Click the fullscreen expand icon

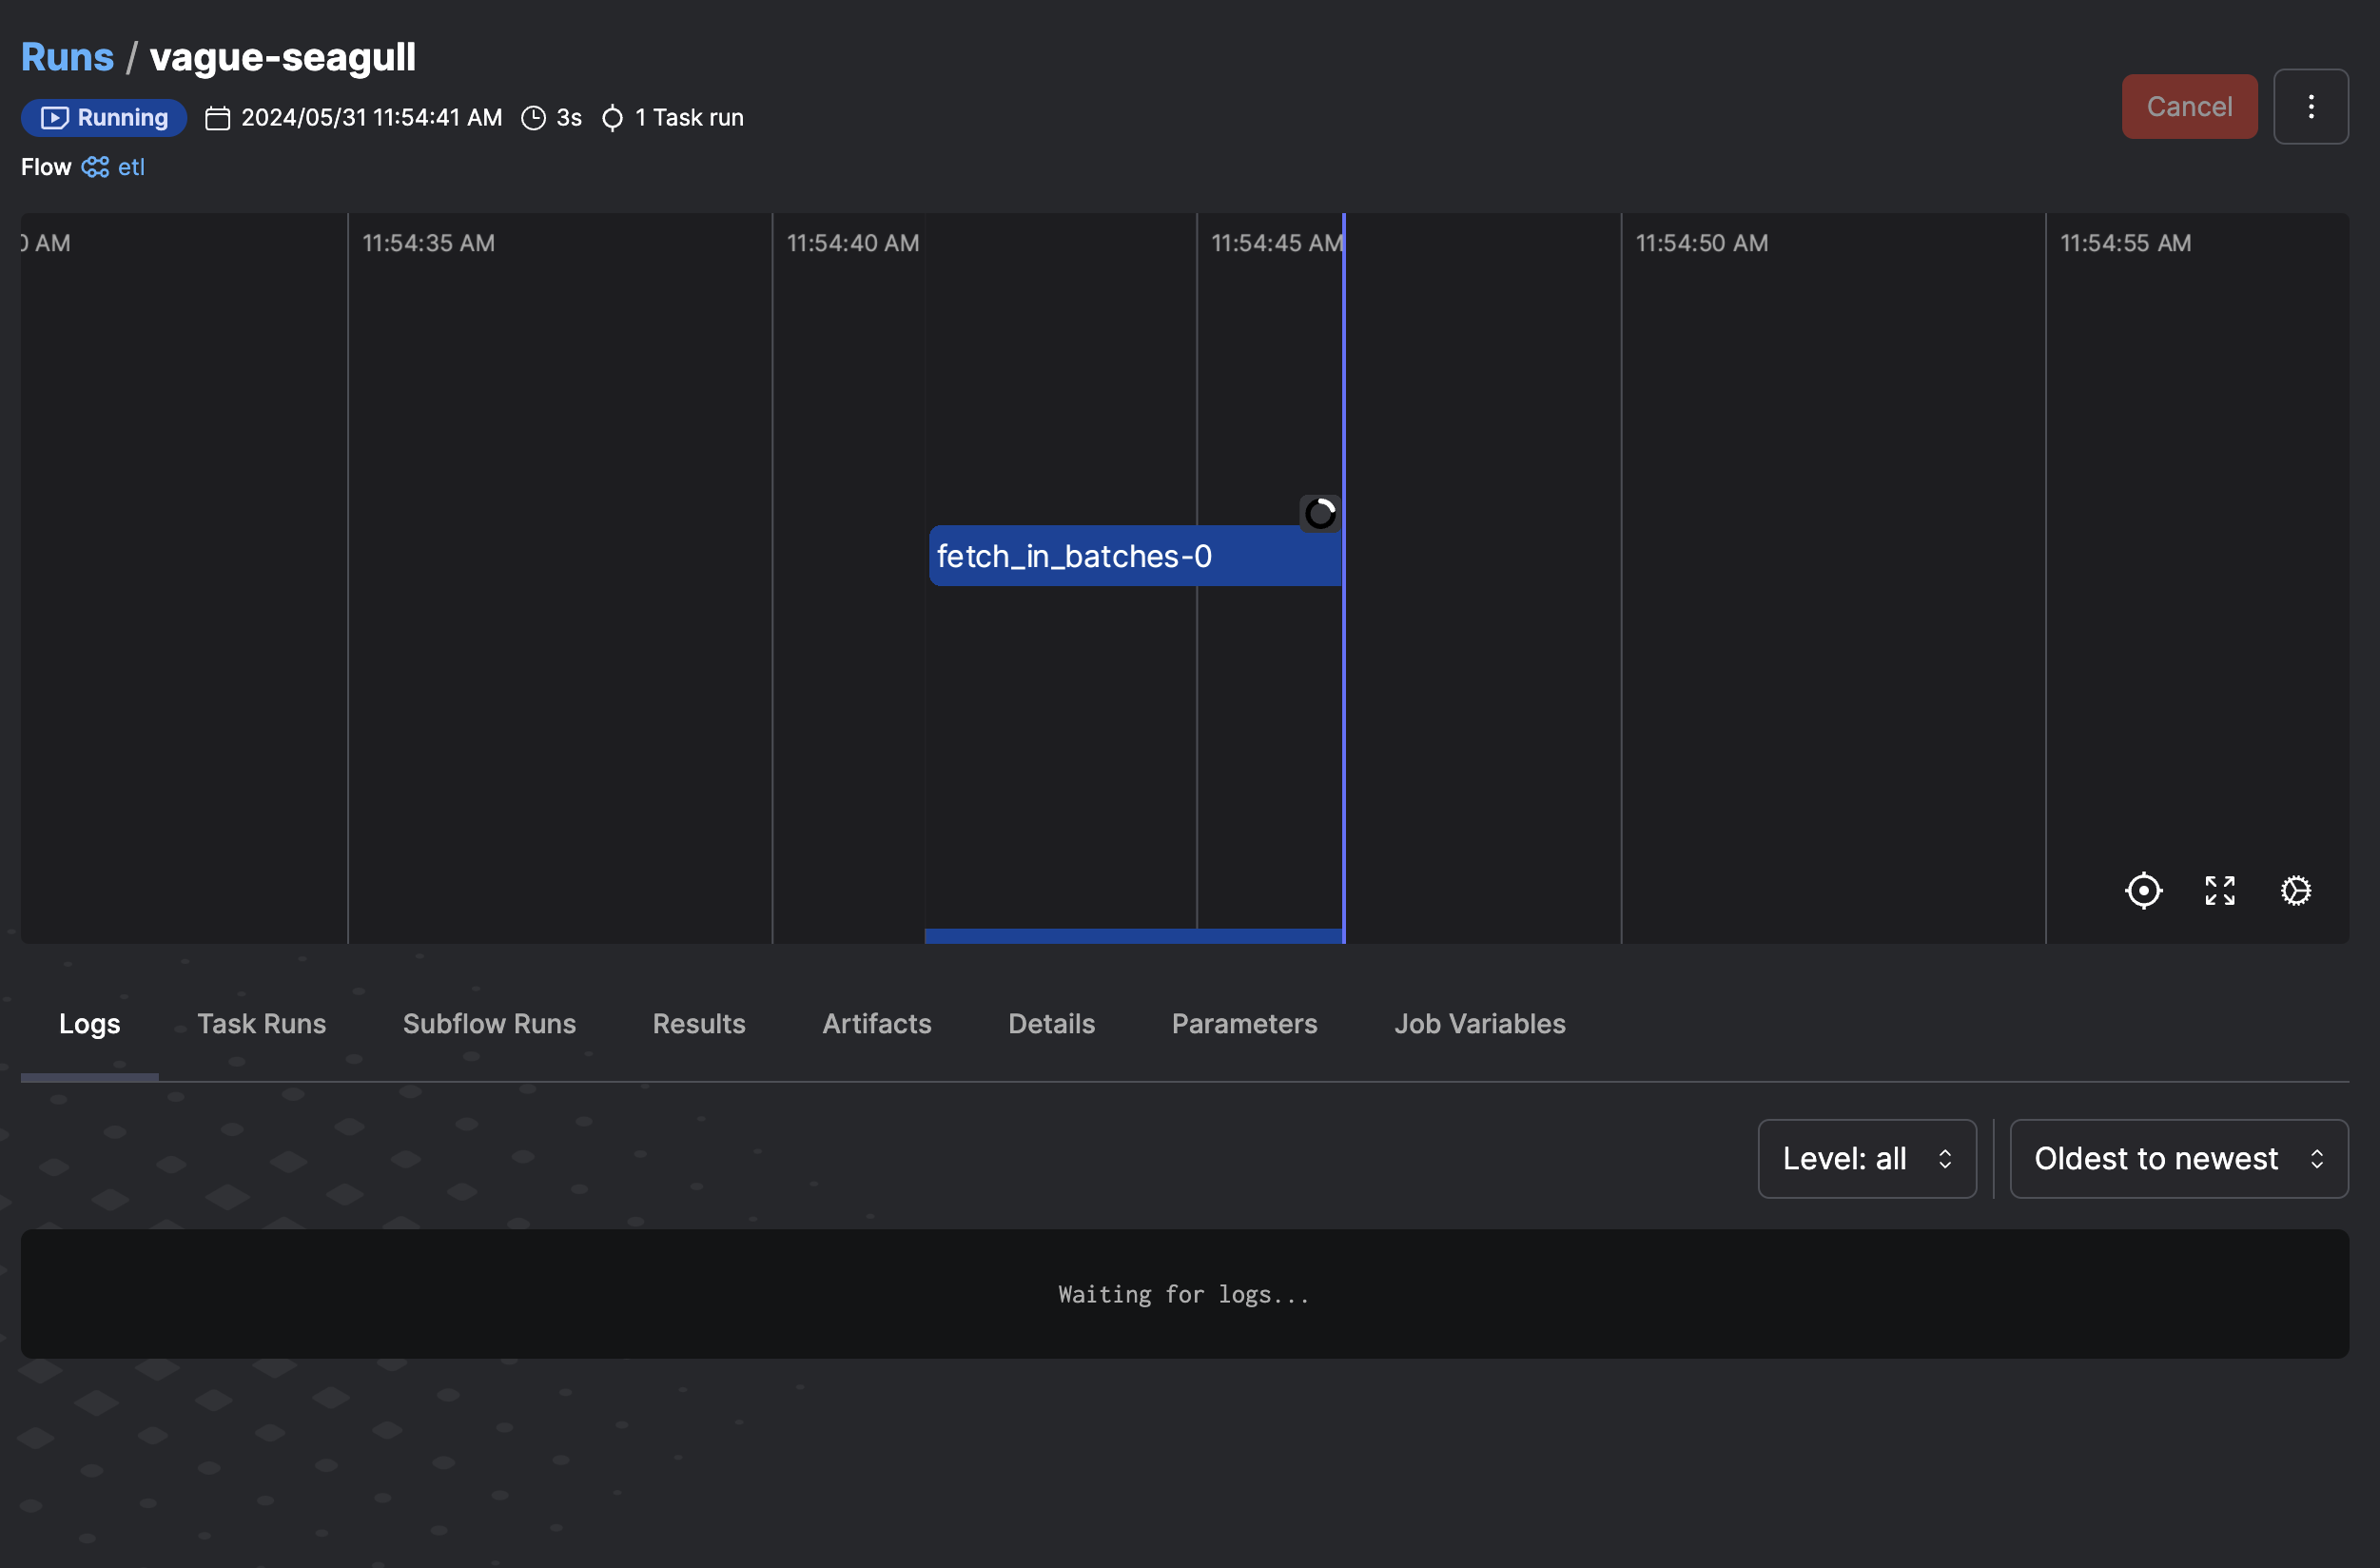point(2219,890)
